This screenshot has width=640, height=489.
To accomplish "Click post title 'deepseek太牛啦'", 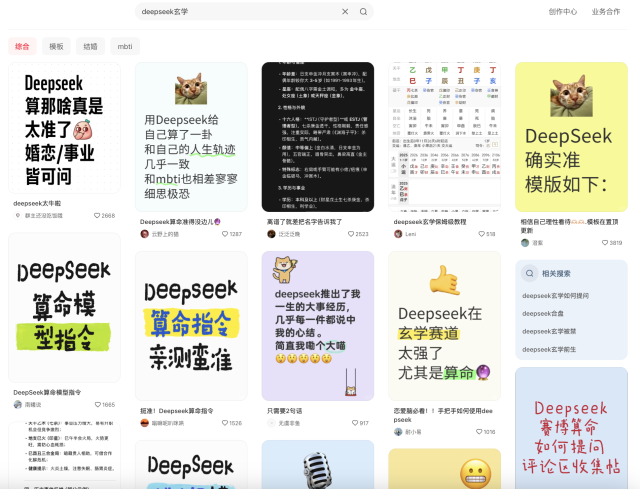I will [37, 203].
